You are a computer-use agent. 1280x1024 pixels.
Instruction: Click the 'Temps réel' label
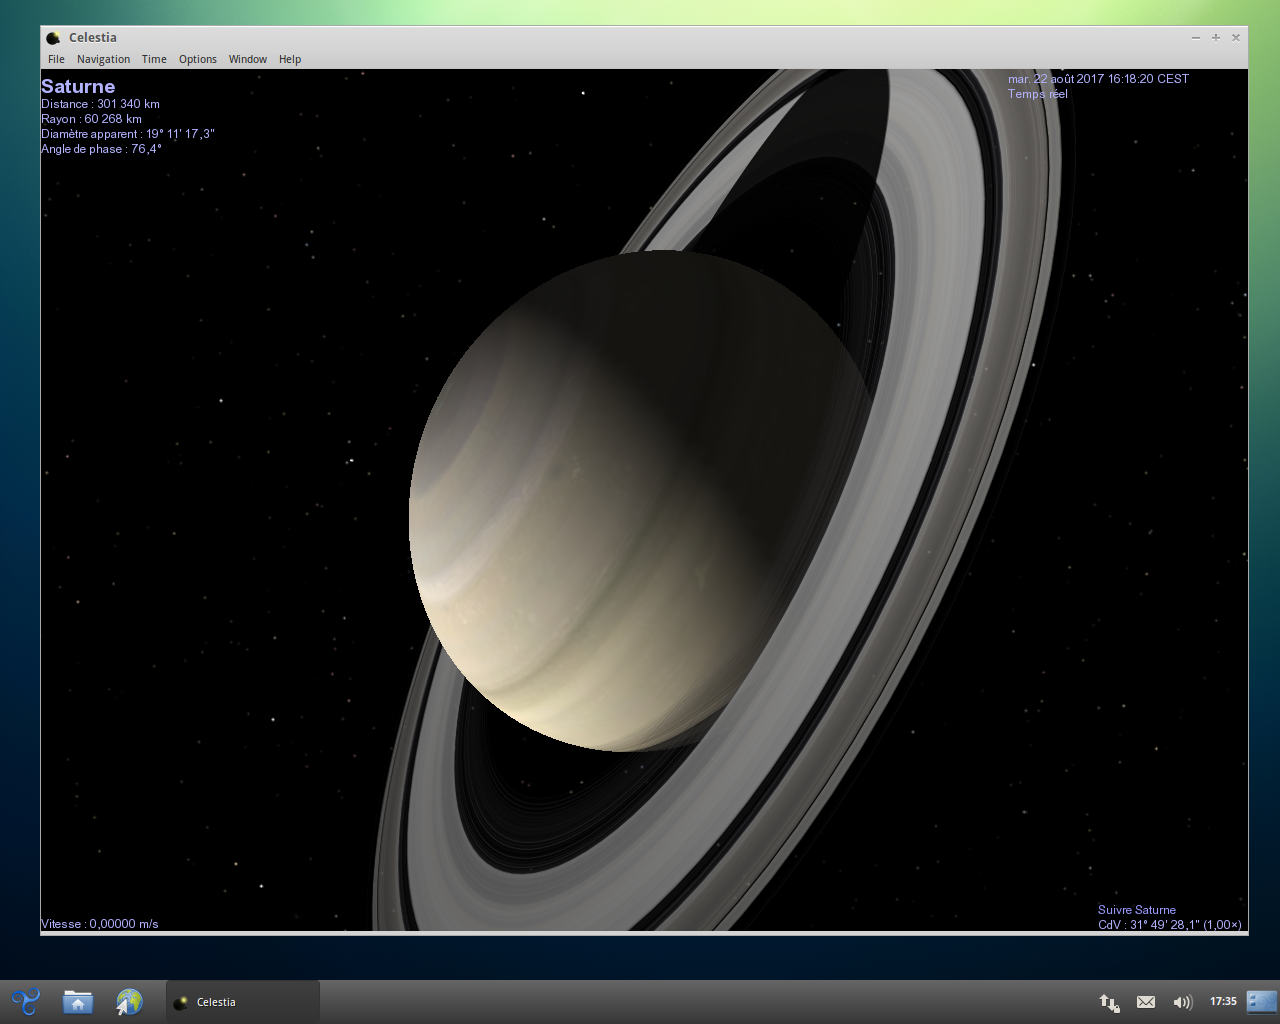[1038, 94]
